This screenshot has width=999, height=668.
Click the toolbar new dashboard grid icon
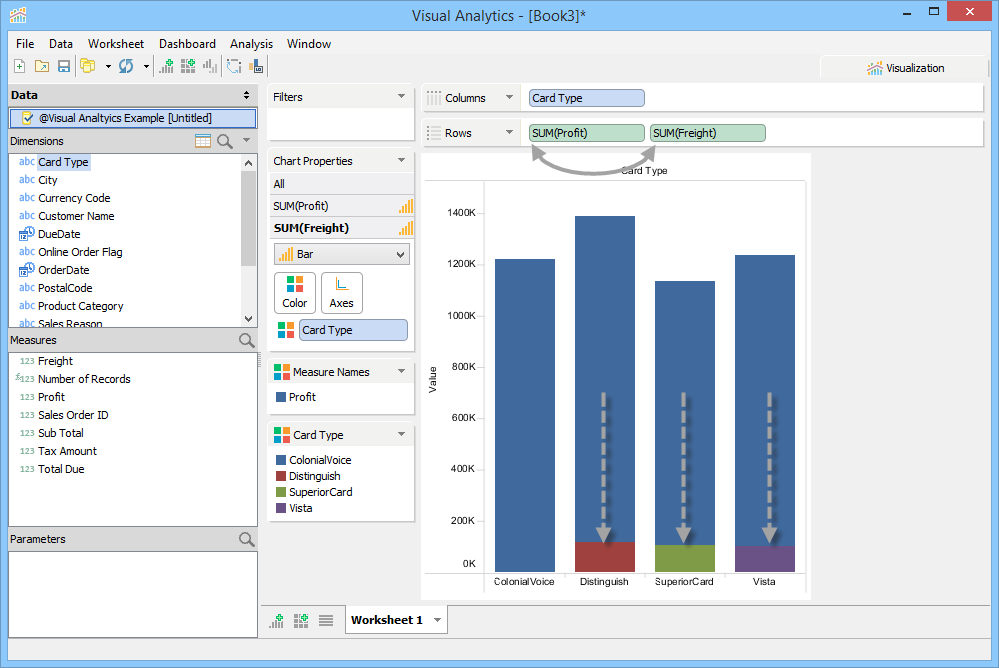(188, 66)
